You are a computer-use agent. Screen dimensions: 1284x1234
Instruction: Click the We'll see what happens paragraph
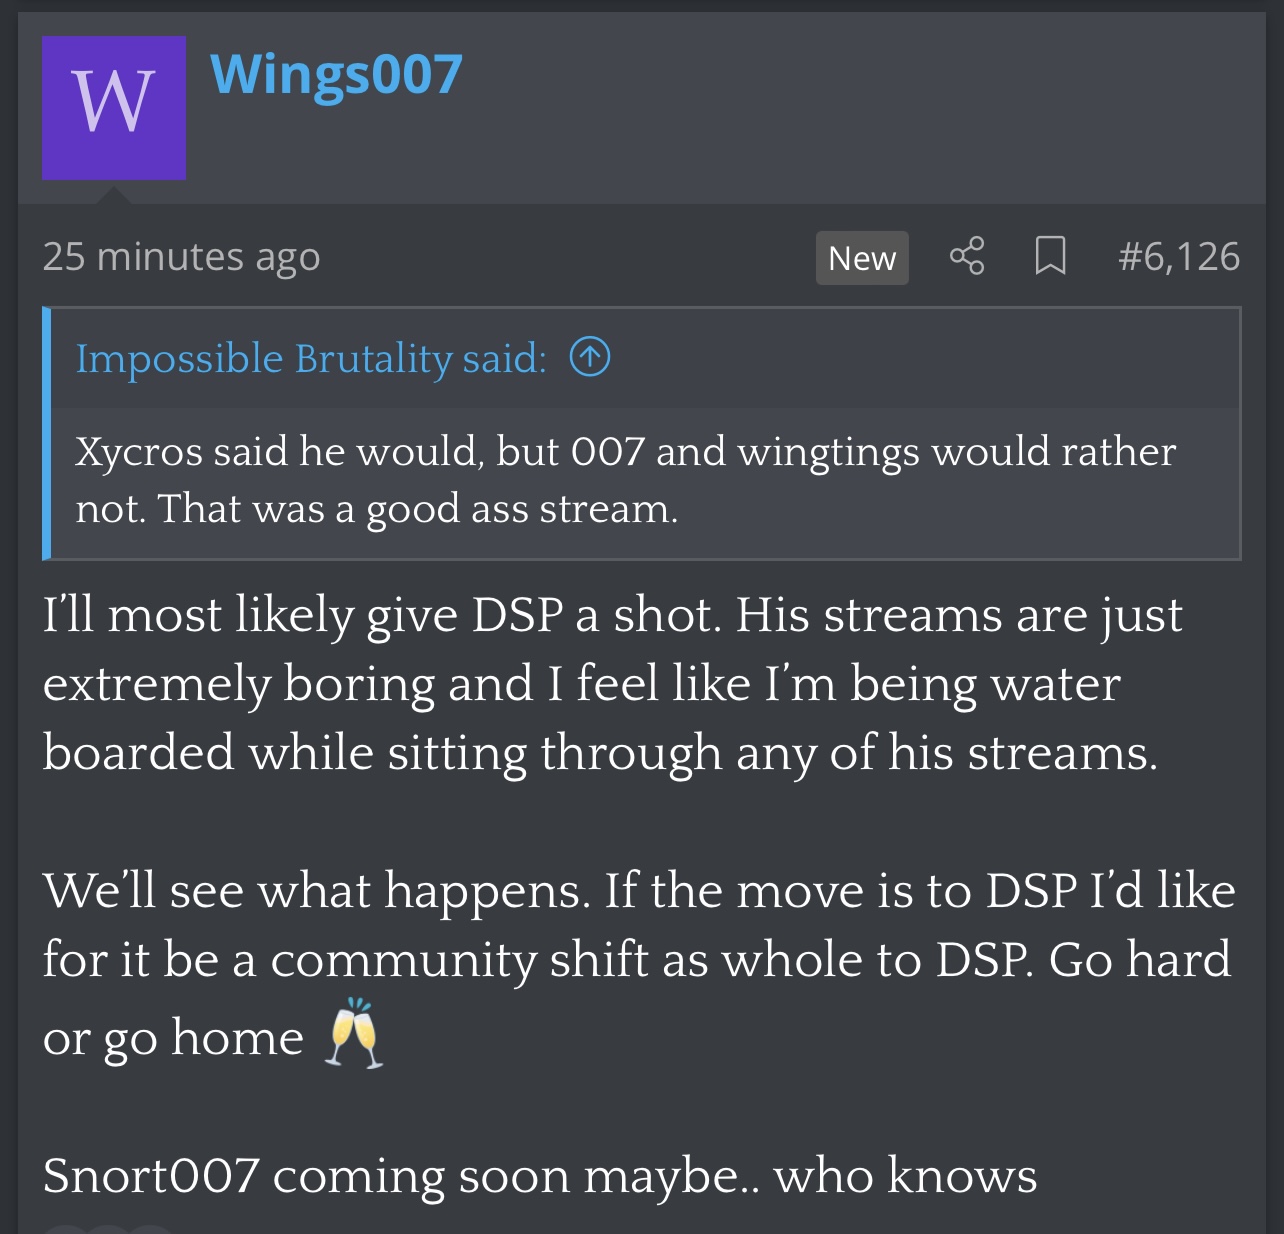coord(639,964)
